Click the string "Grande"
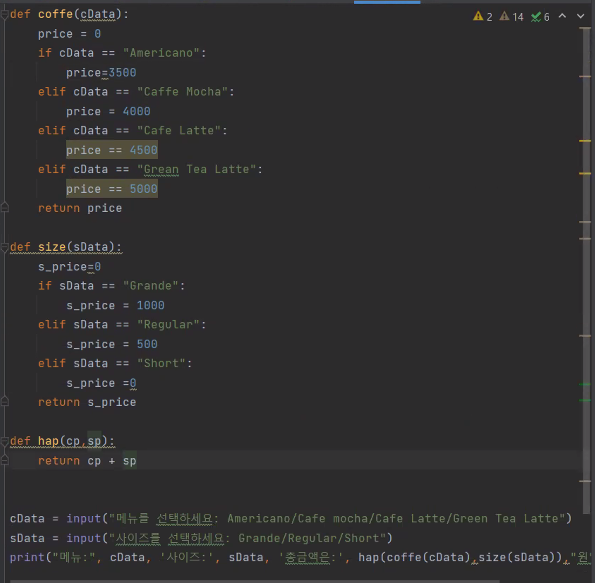This screenshot has width=595, height=583. click(151, 286)
